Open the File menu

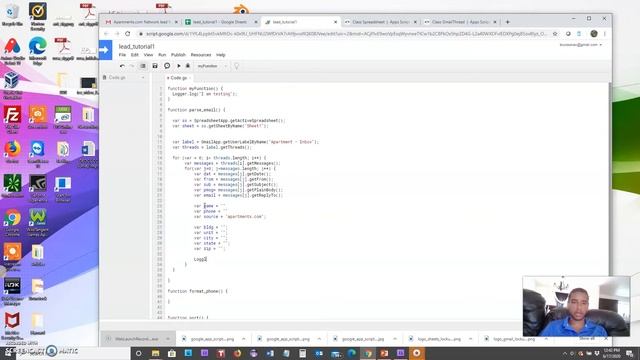click(122, 55)
